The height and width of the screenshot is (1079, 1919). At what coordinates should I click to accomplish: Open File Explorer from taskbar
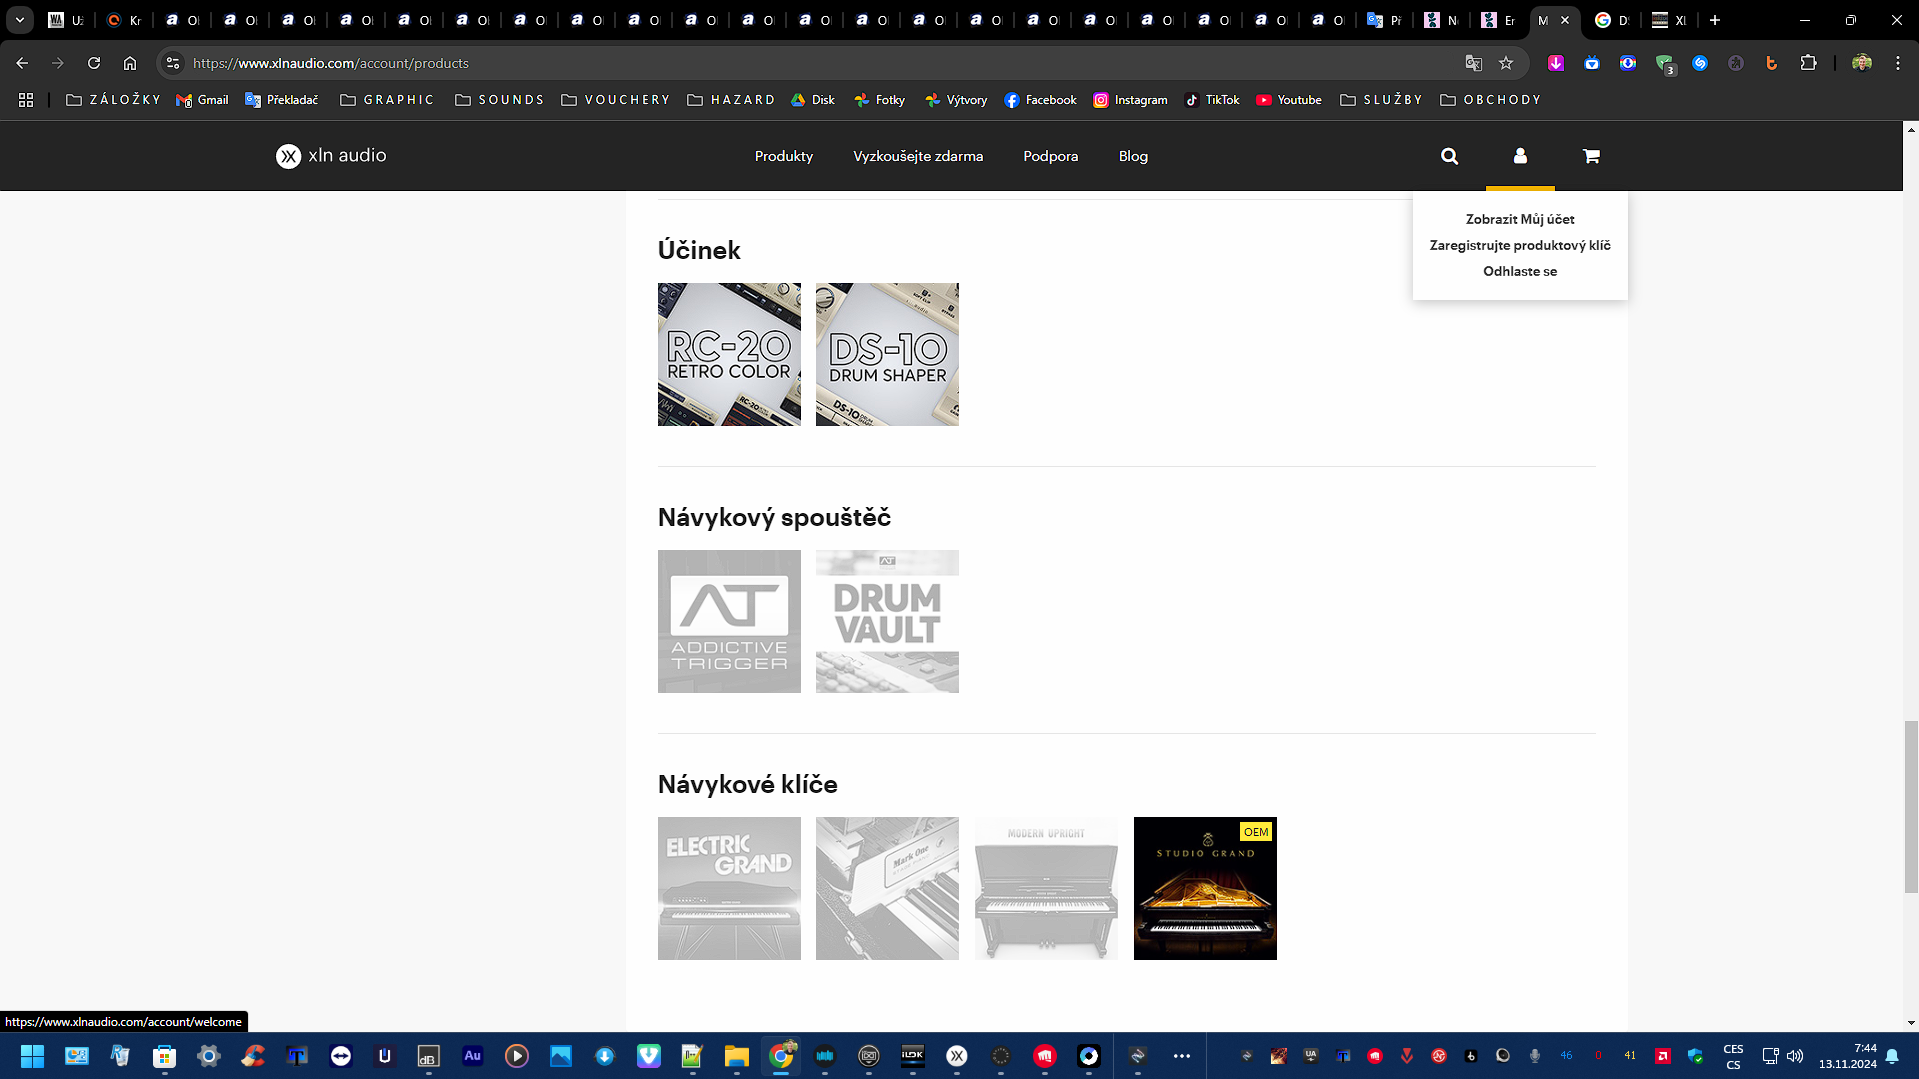tap(737, 1056)
